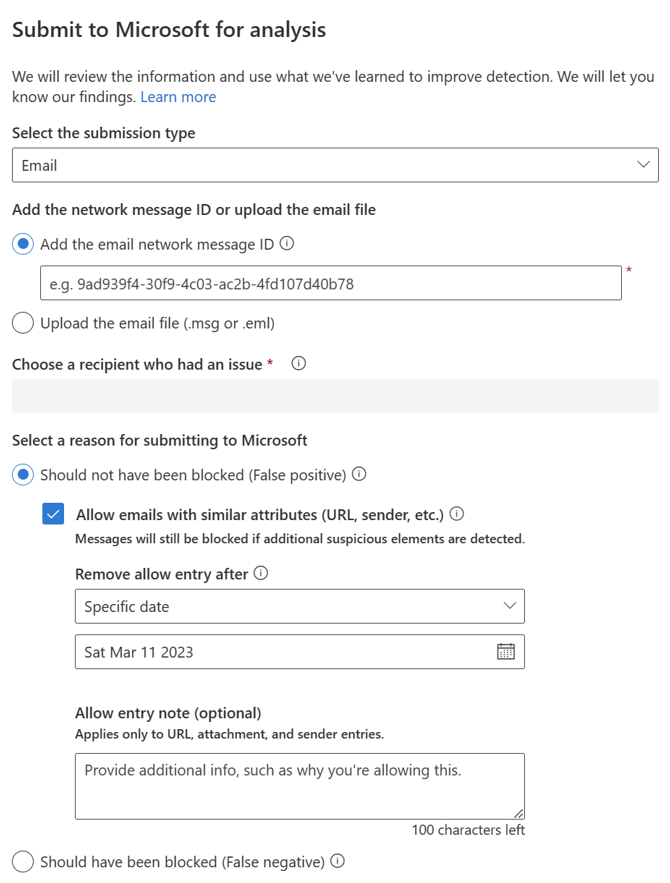Click info icon beside False negative option

pyautogui.click(x=338, y=861)
